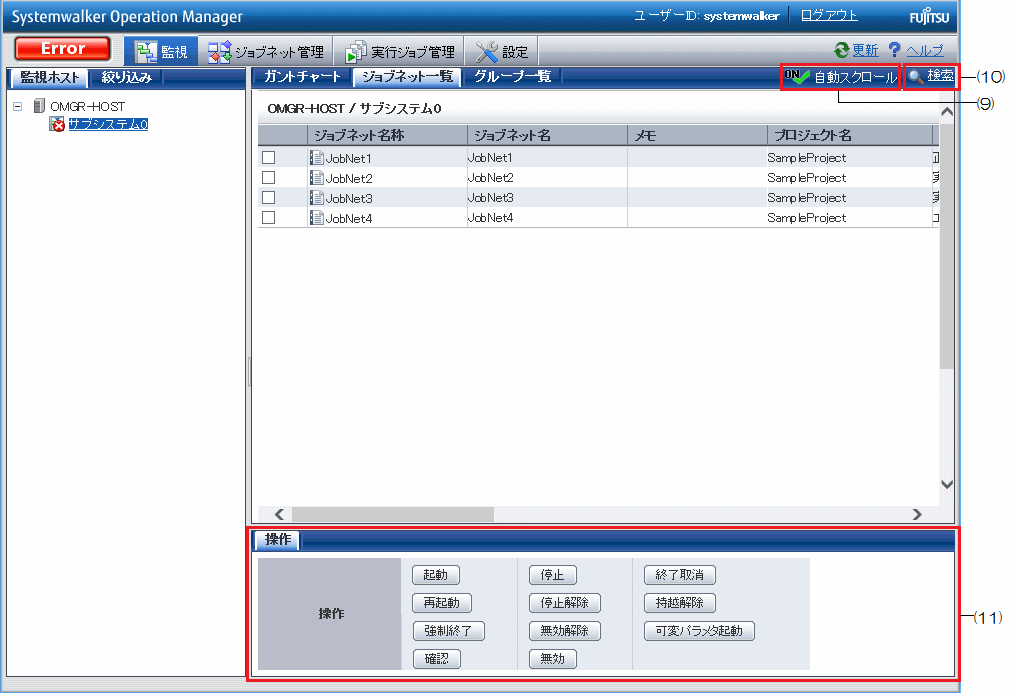Click the red Error status button

[63, 48]
